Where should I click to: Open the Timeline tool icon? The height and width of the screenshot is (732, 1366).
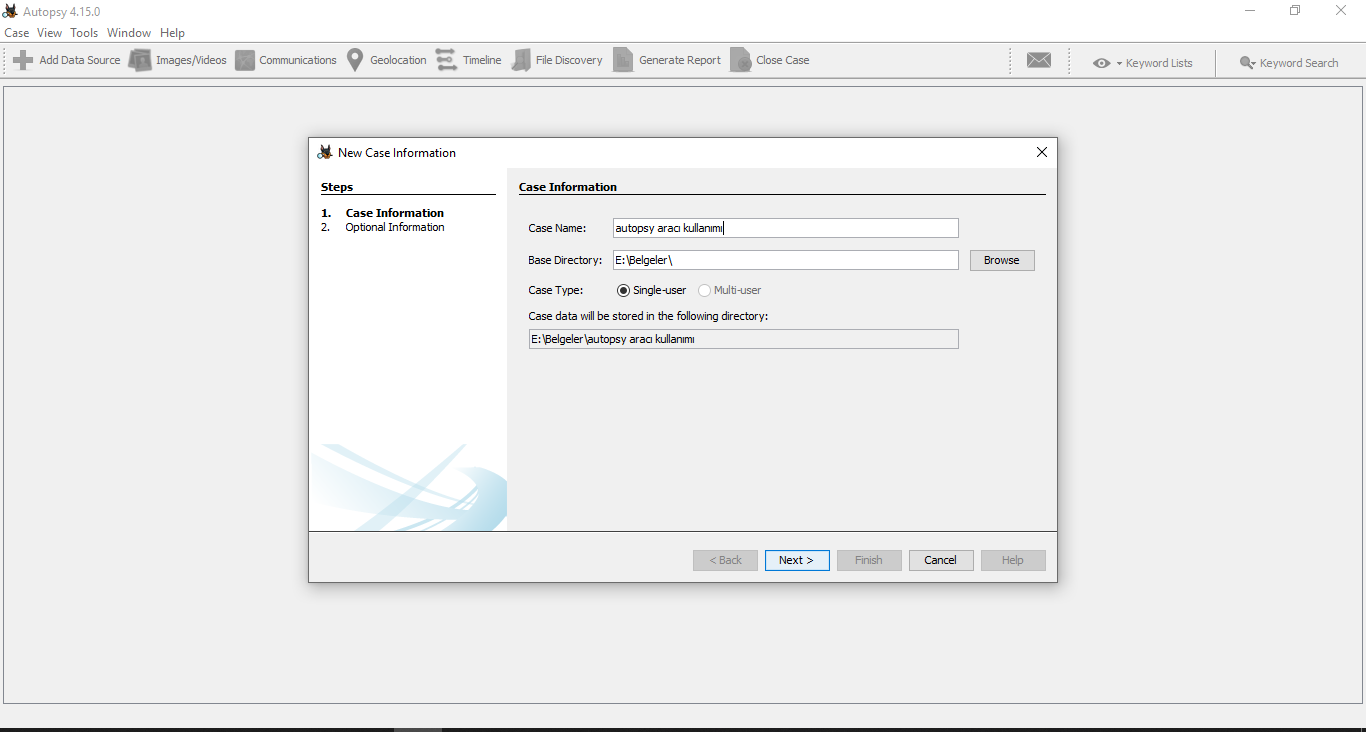[446, 60]
